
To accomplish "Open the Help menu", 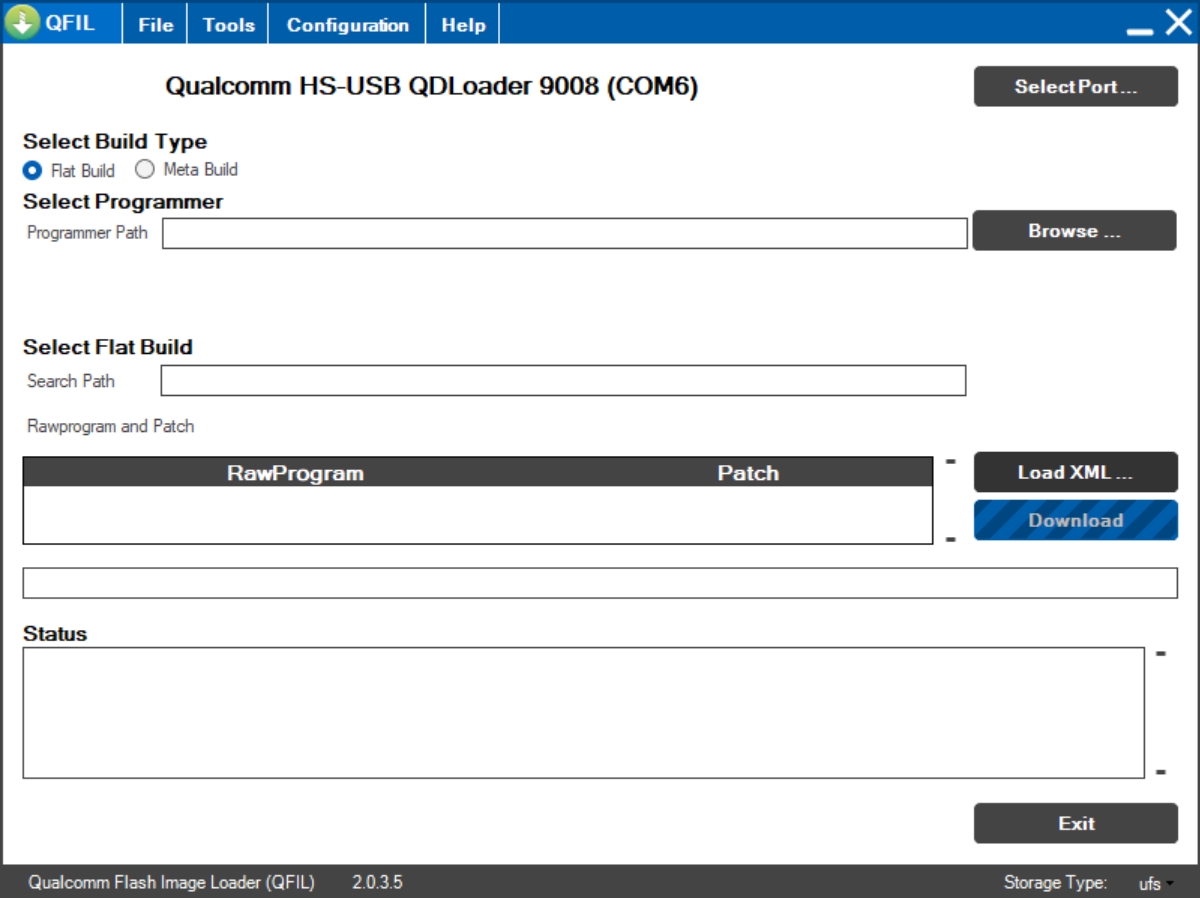I will coord(463,25).
